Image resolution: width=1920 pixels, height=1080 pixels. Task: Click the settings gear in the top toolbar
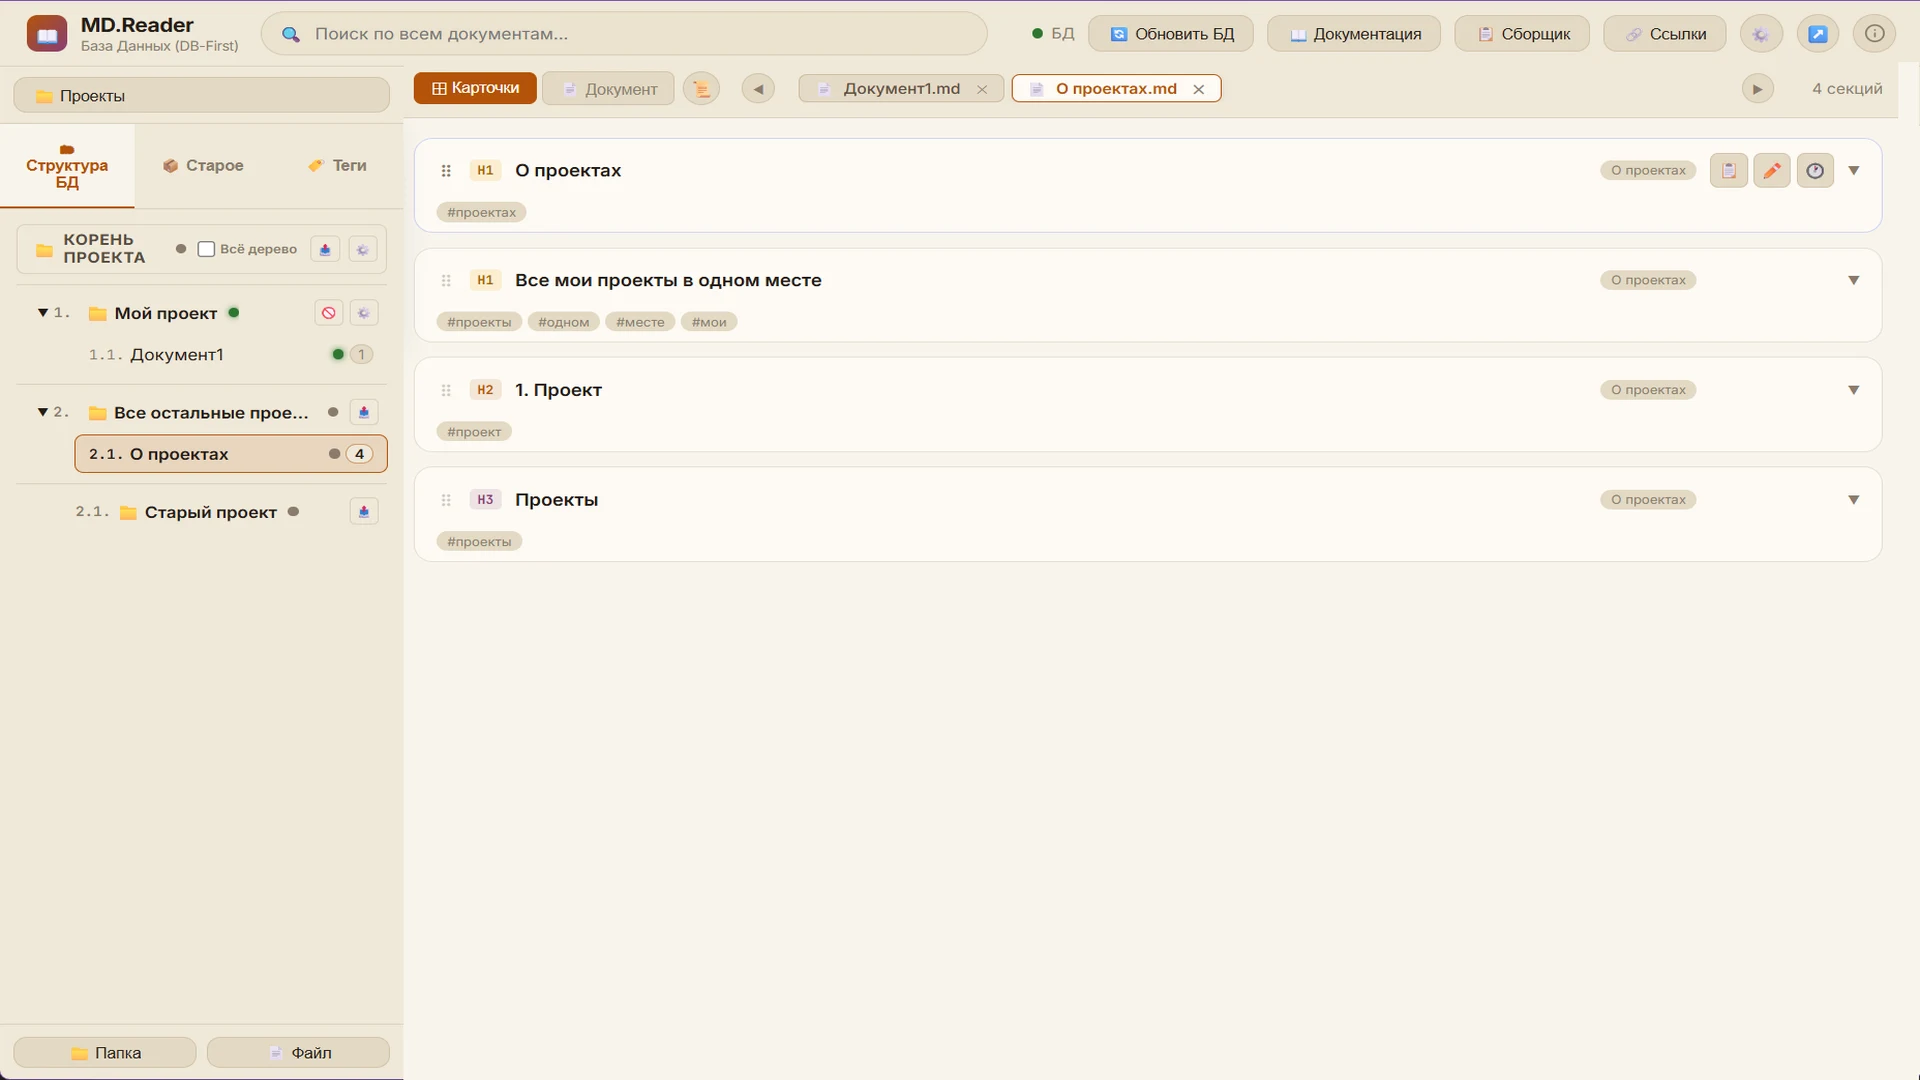tap(1761, 34)
